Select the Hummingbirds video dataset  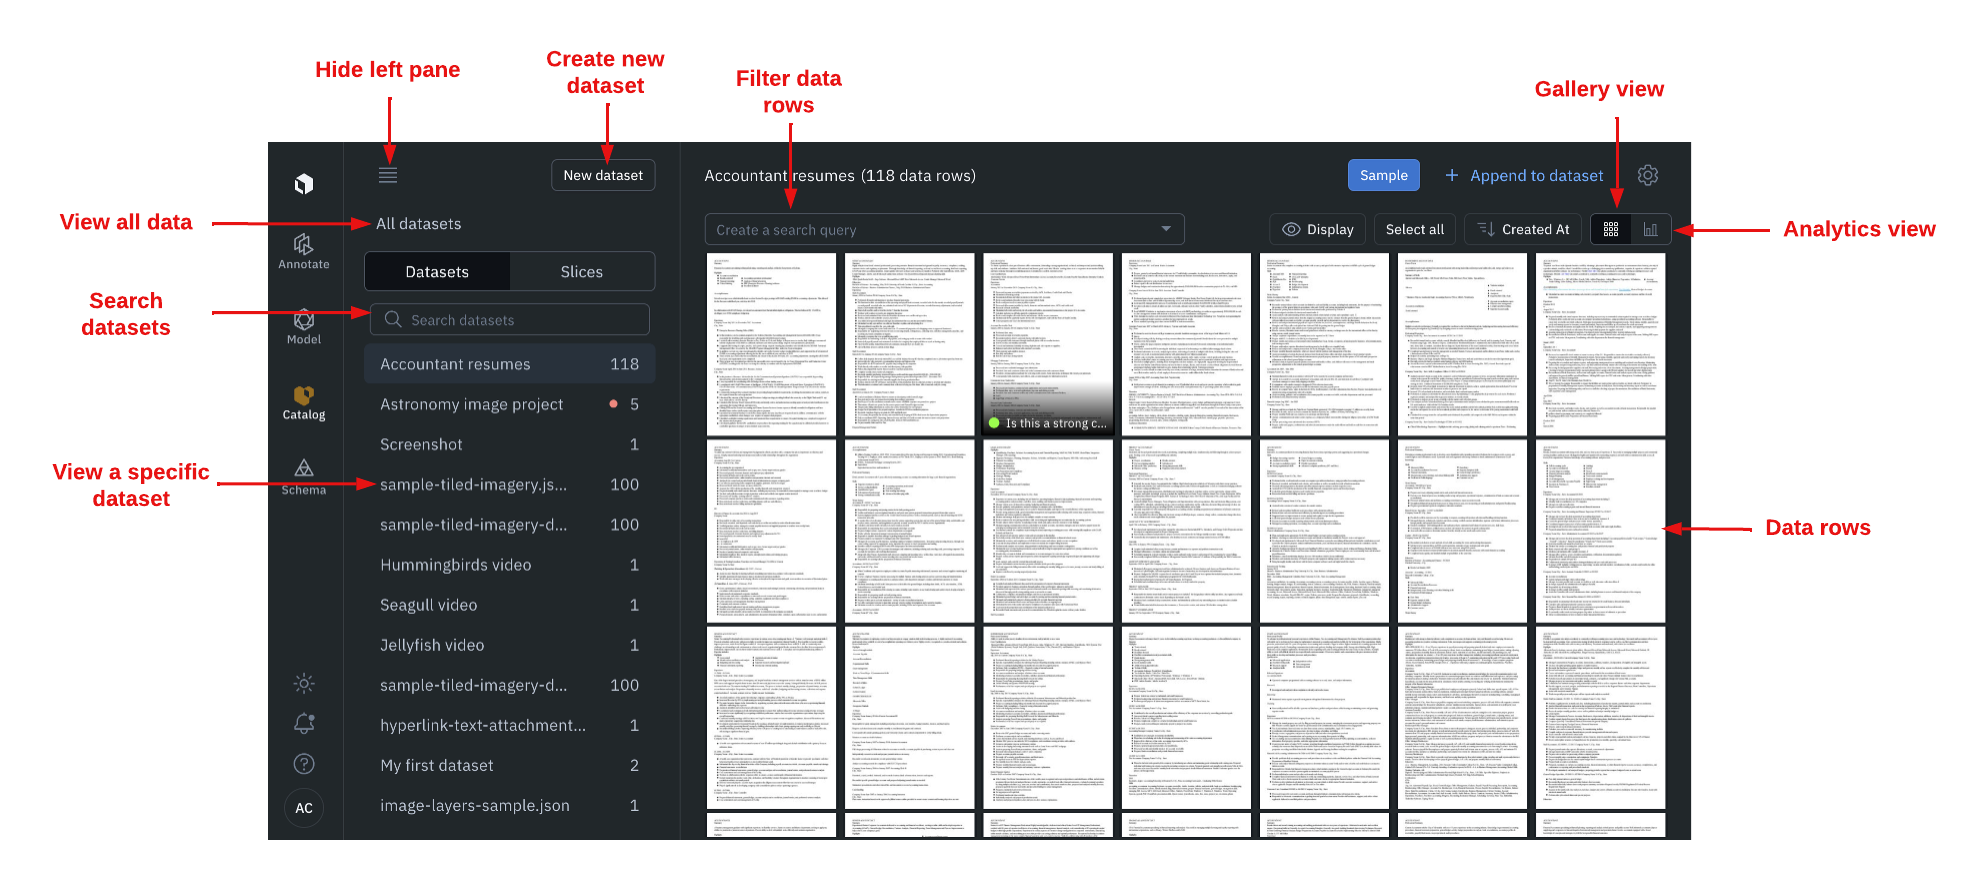pos(510,565)
